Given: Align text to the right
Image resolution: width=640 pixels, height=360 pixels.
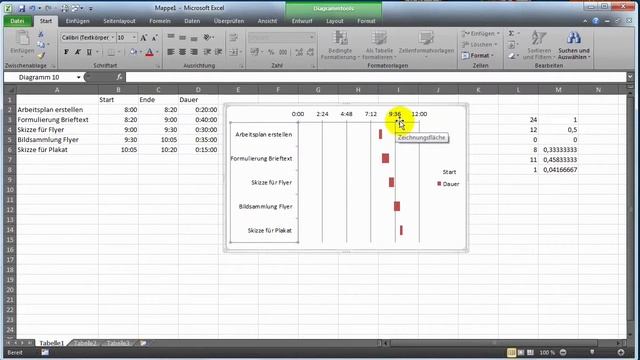Looking at the screenshot, I should 194,52.
